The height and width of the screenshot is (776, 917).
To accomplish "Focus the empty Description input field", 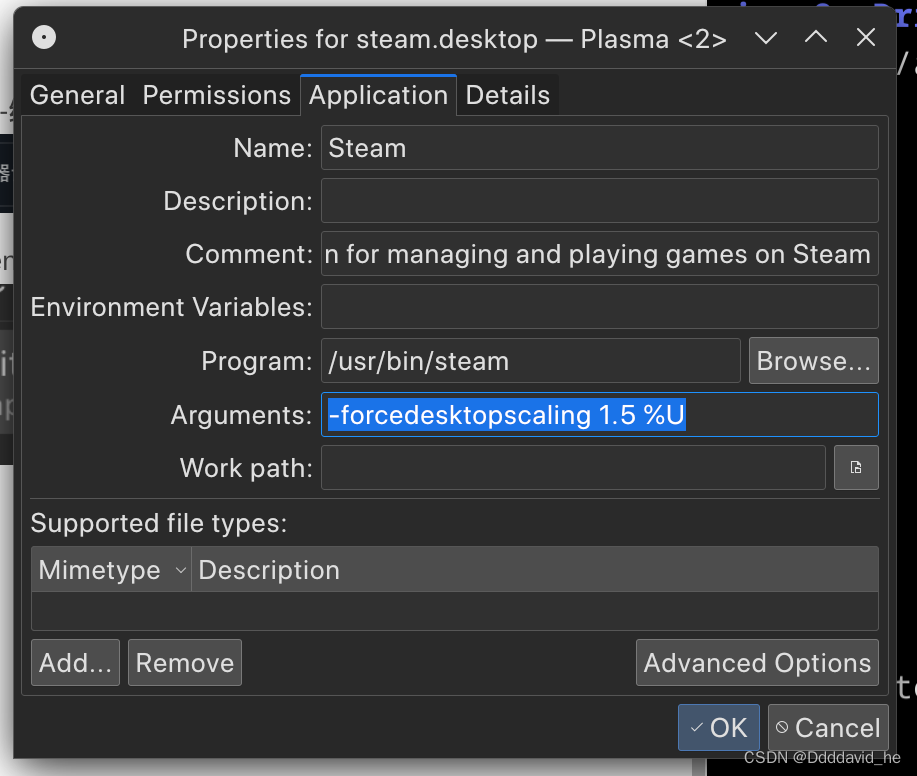I will pos(599,201).
